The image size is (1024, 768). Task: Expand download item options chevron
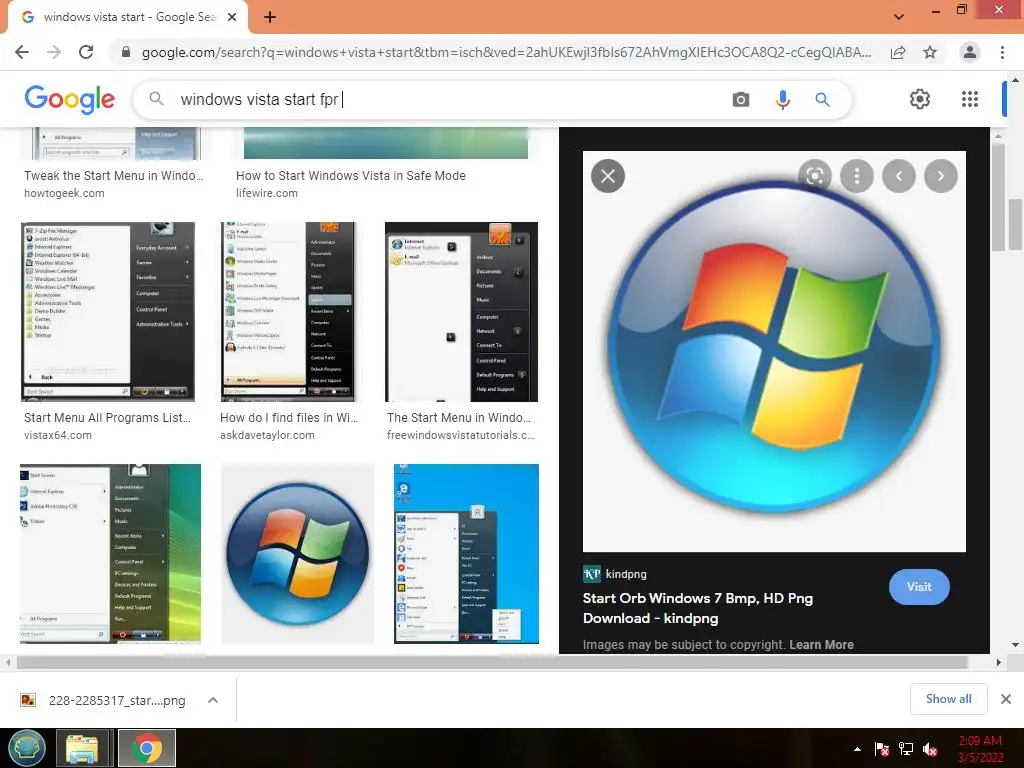point(213,700)
